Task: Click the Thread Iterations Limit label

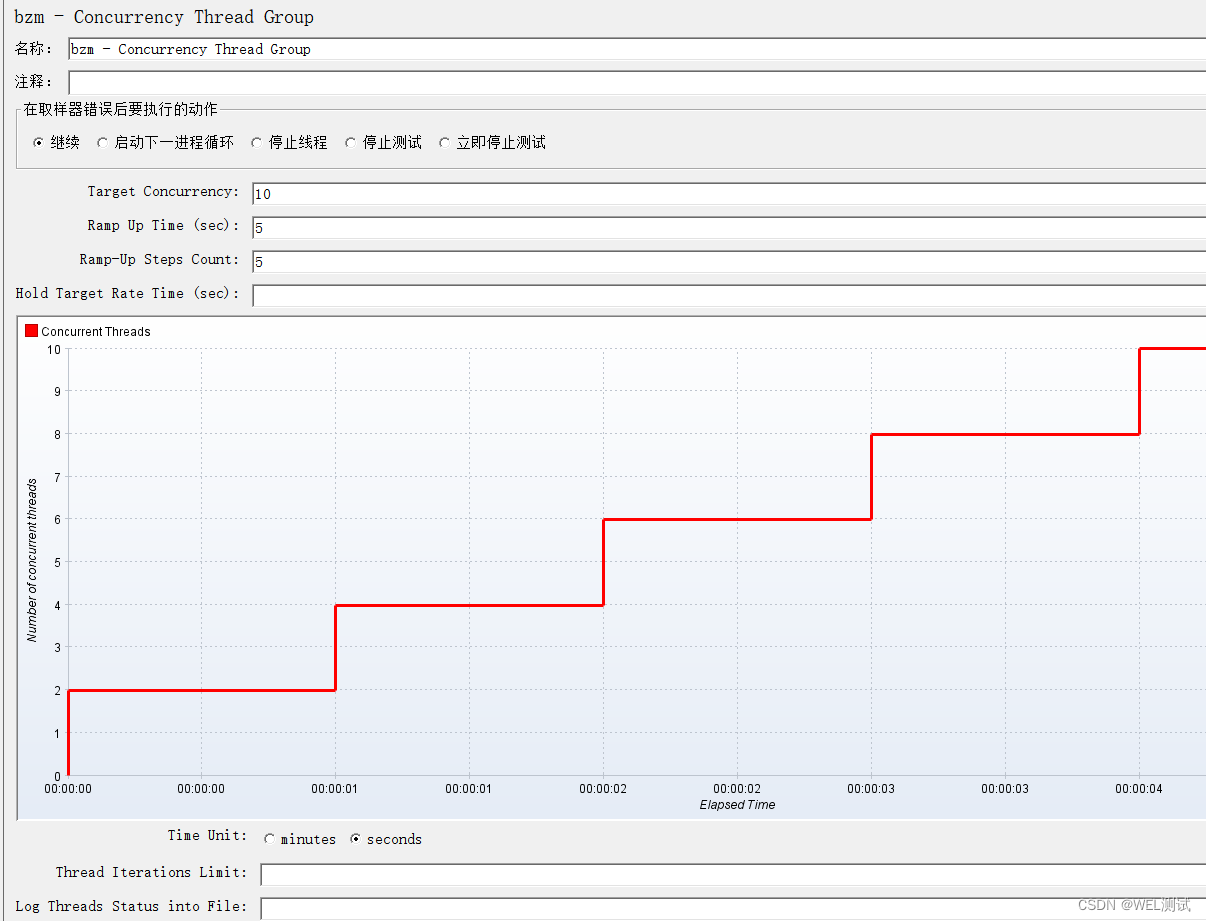Action: (x=151, y=872)
